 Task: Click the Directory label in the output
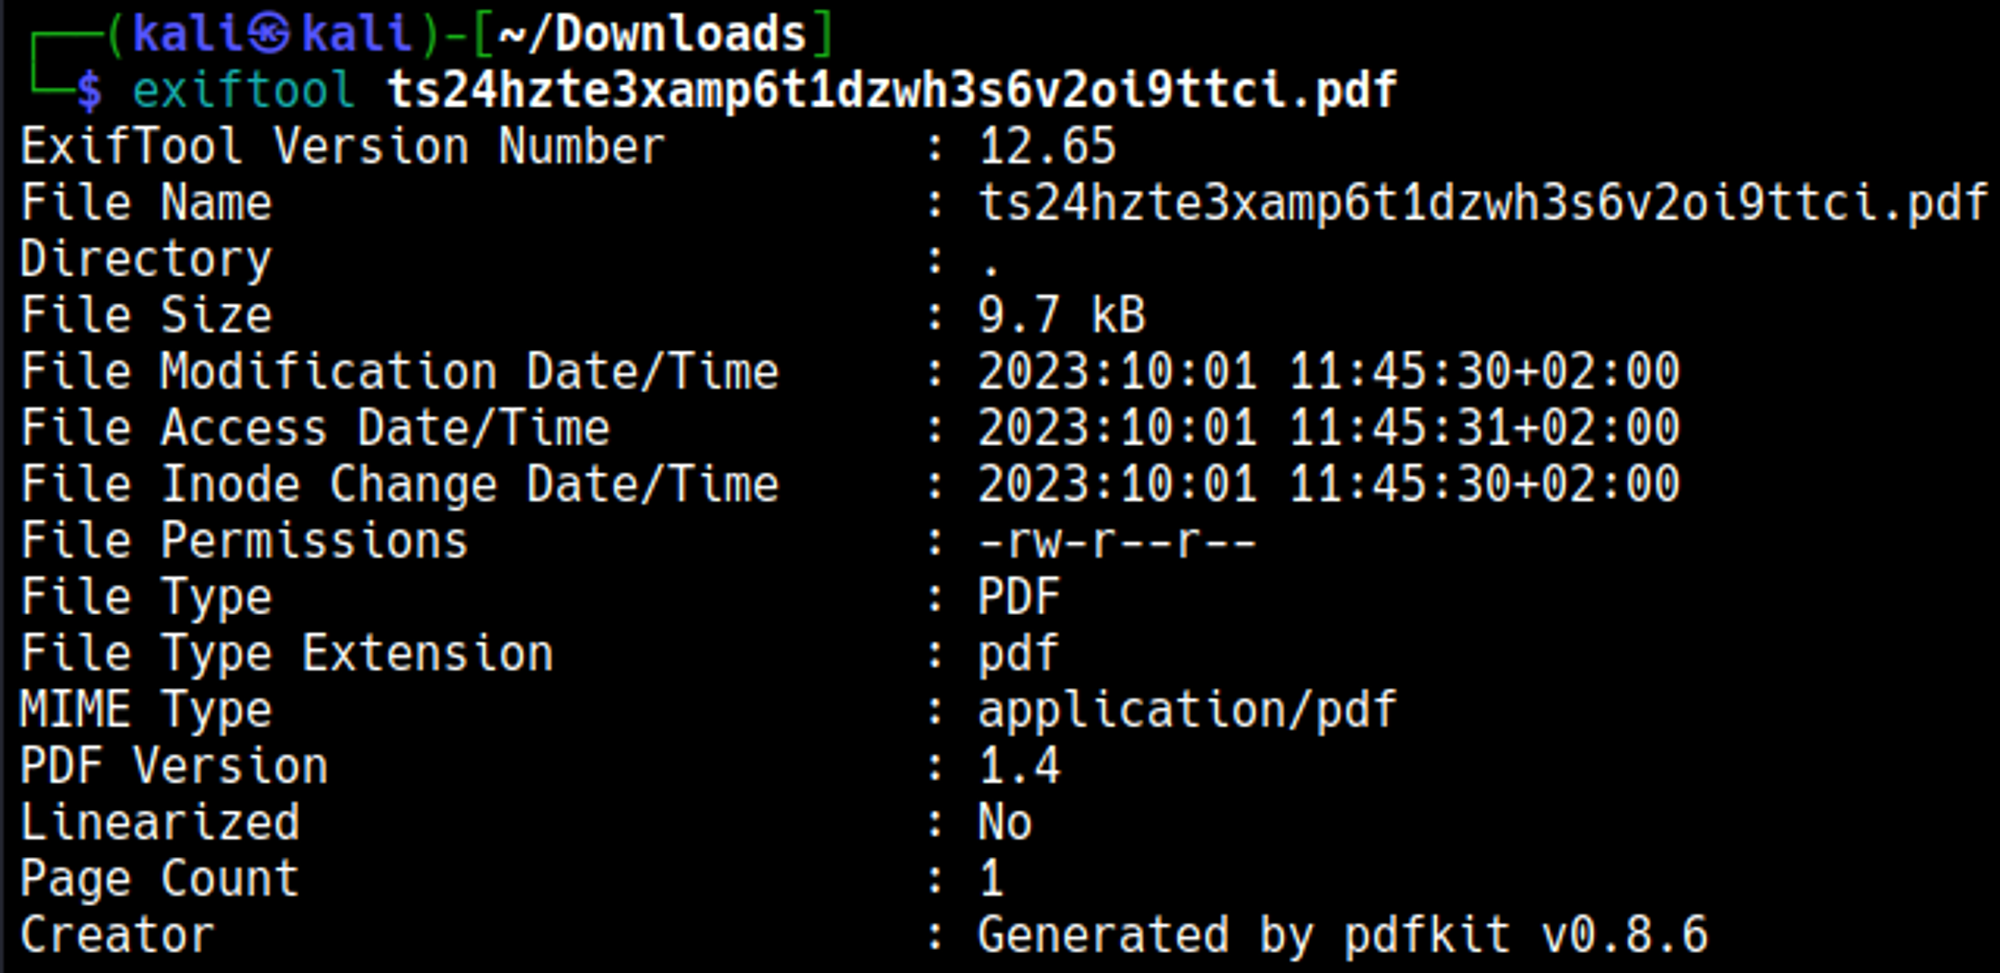click(x=146, y=260)
